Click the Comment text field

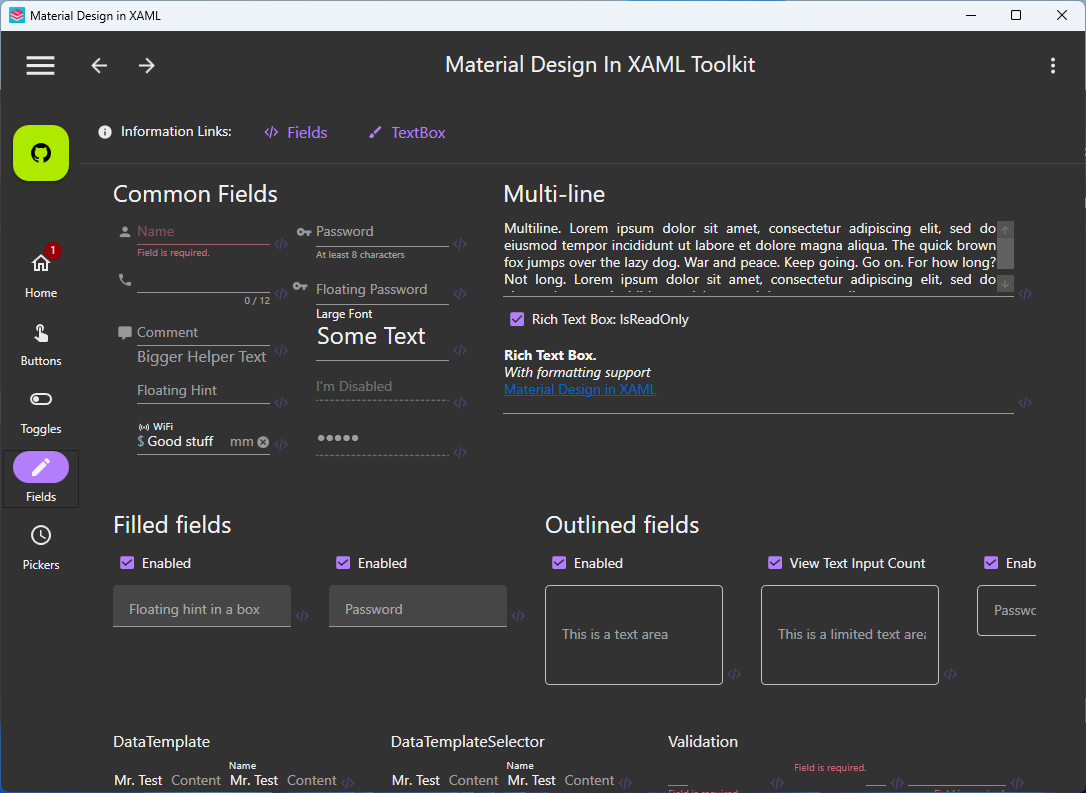[x=203, y=333]
